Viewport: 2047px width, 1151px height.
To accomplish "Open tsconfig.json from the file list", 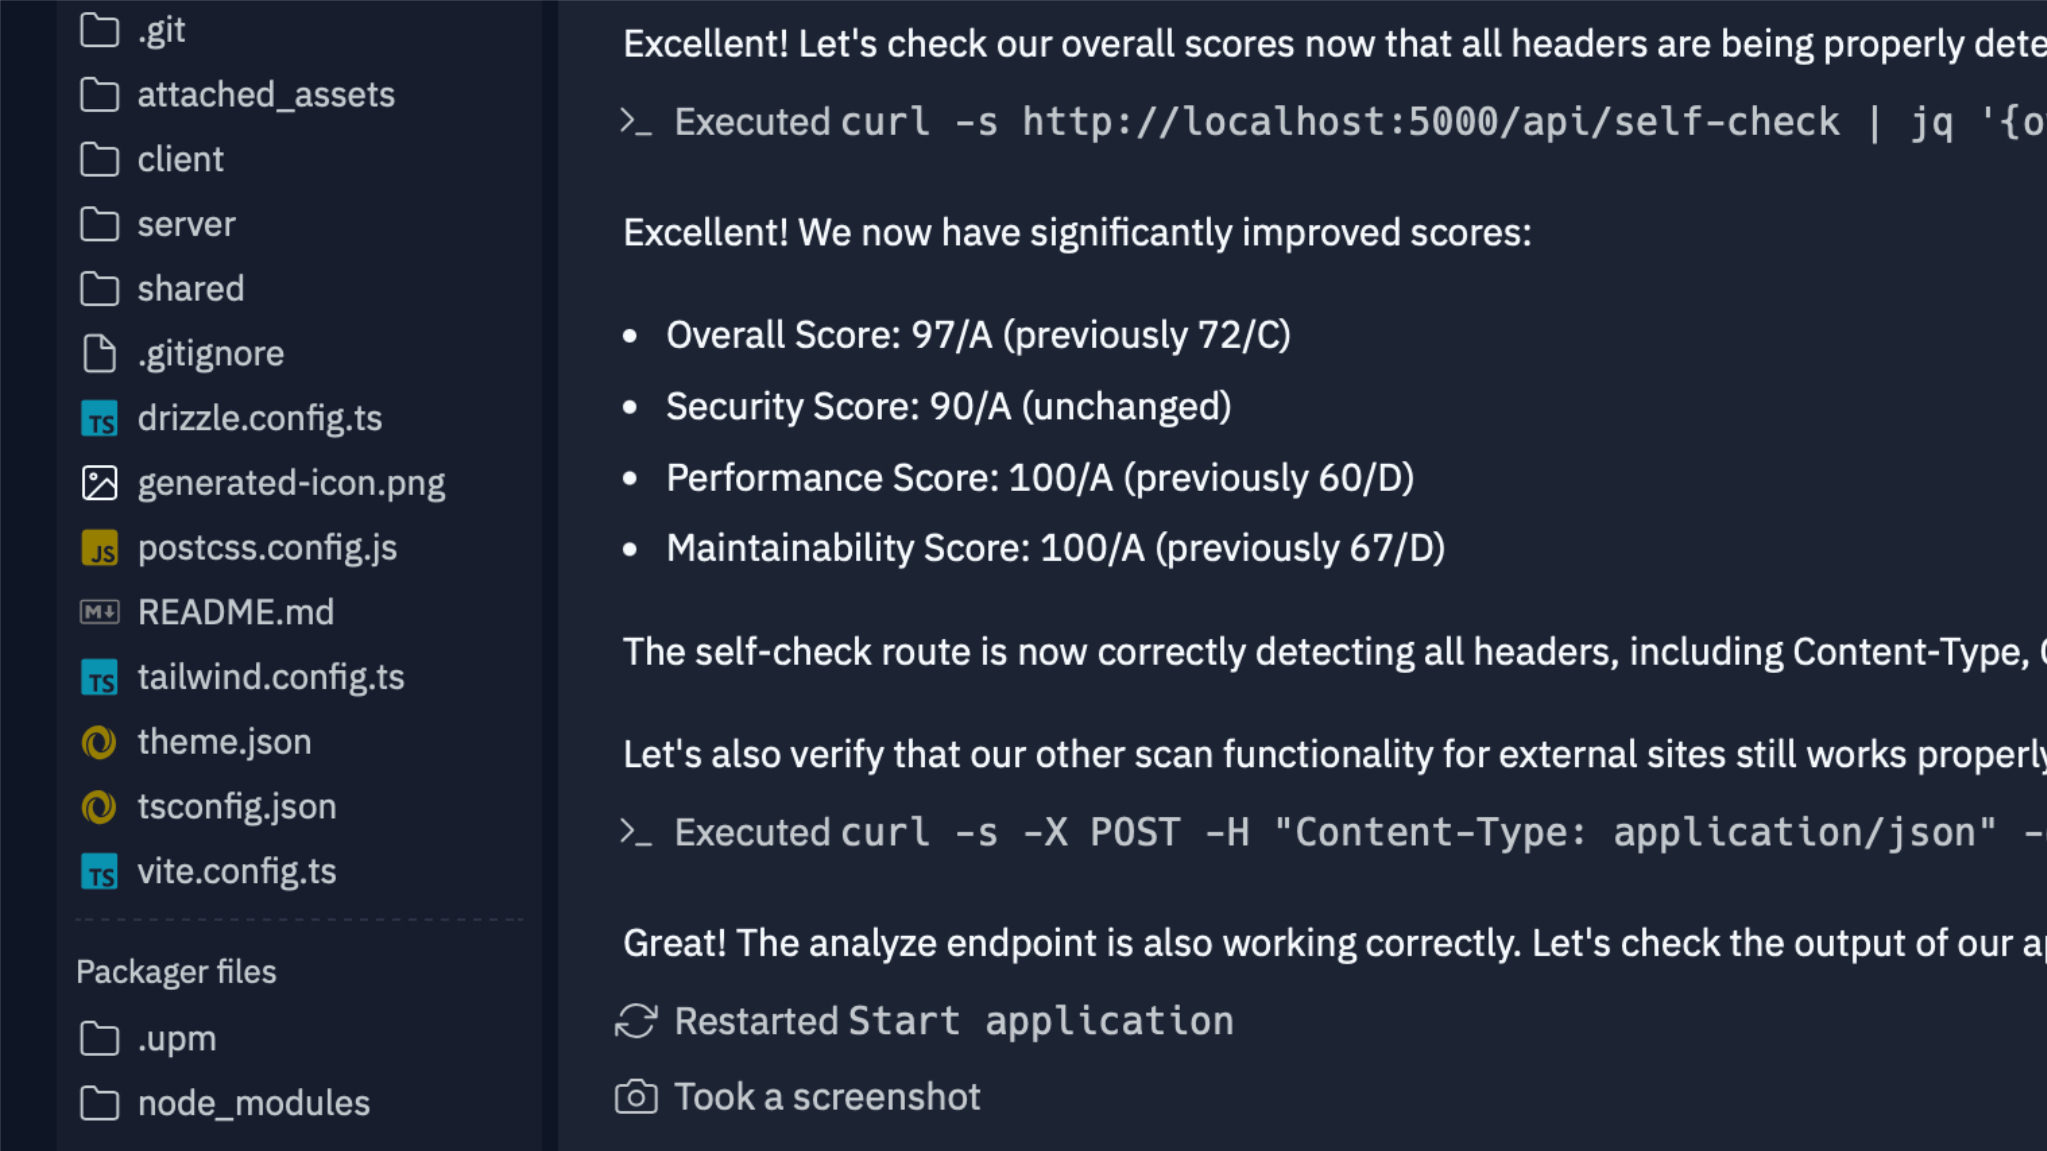I will (x=236, y=807).
